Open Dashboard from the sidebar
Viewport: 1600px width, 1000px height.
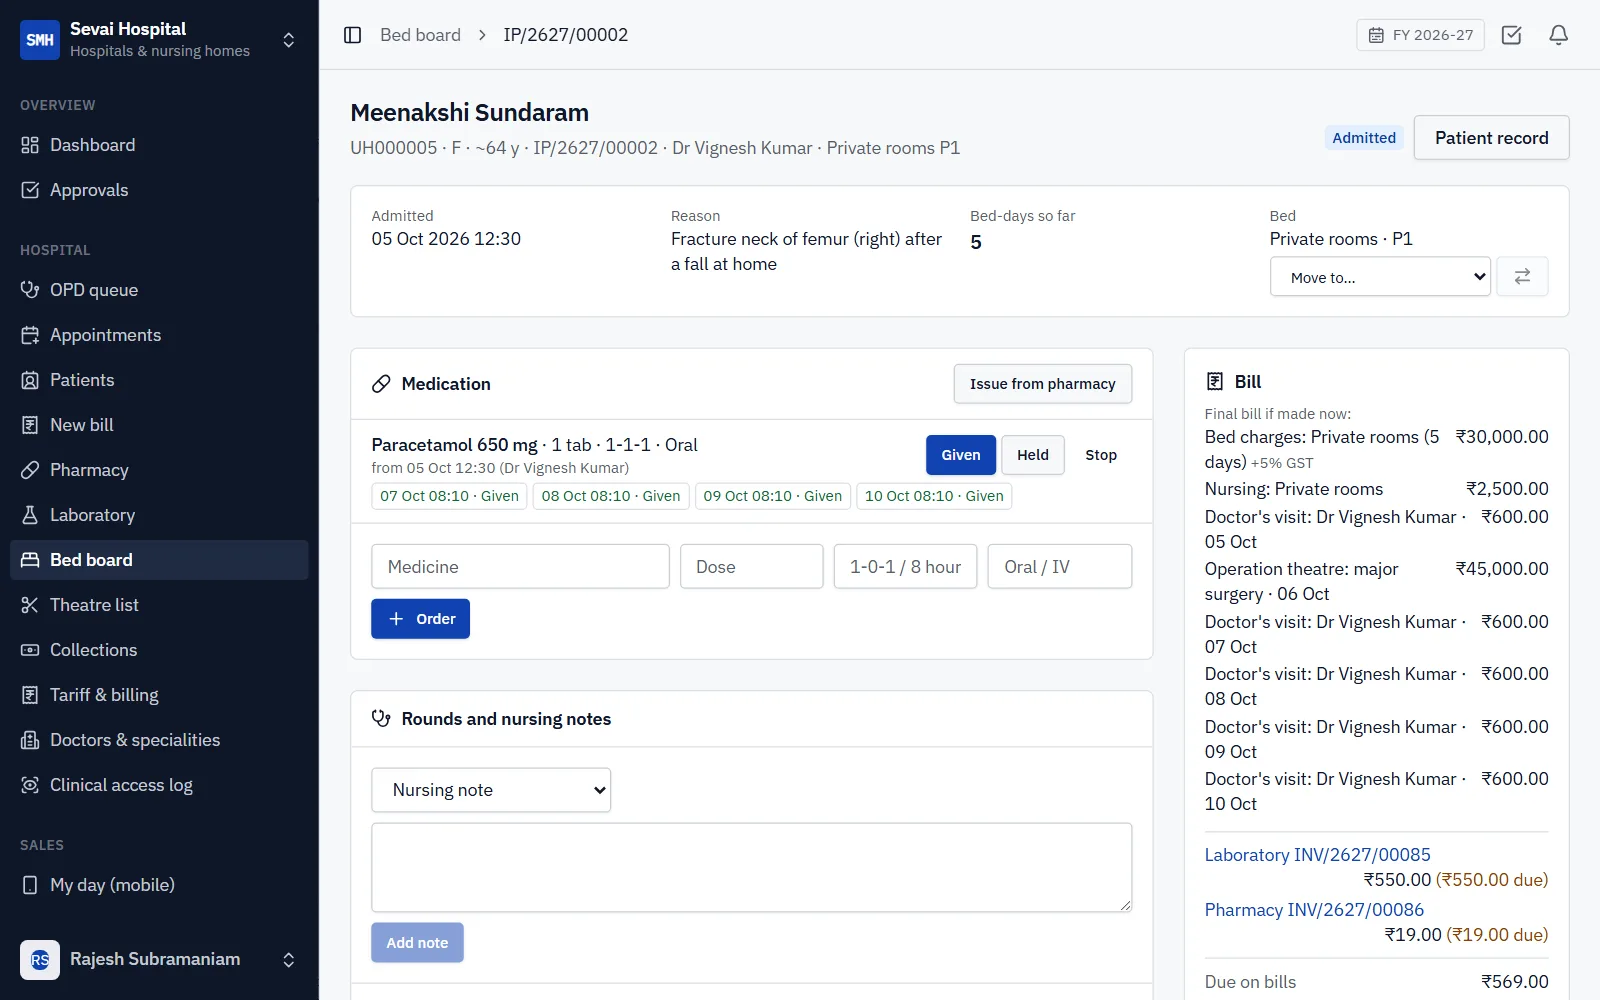(159, 145)
